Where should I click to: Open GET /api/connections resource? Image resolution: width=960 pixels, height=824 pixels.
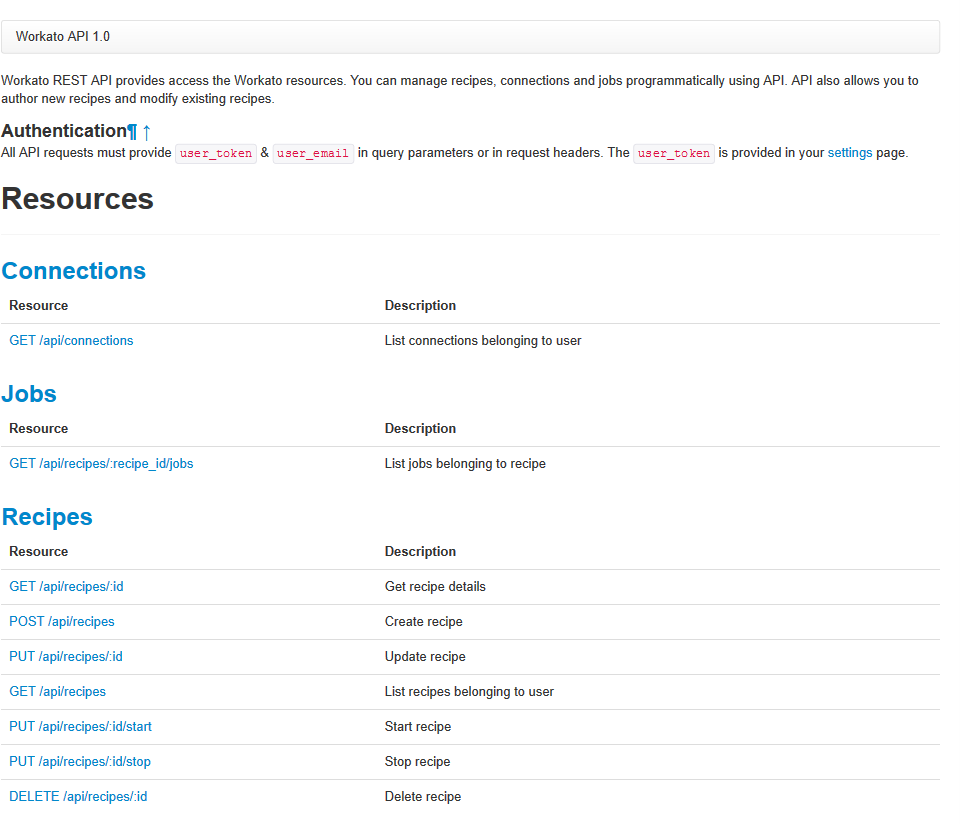coord(71,340)
